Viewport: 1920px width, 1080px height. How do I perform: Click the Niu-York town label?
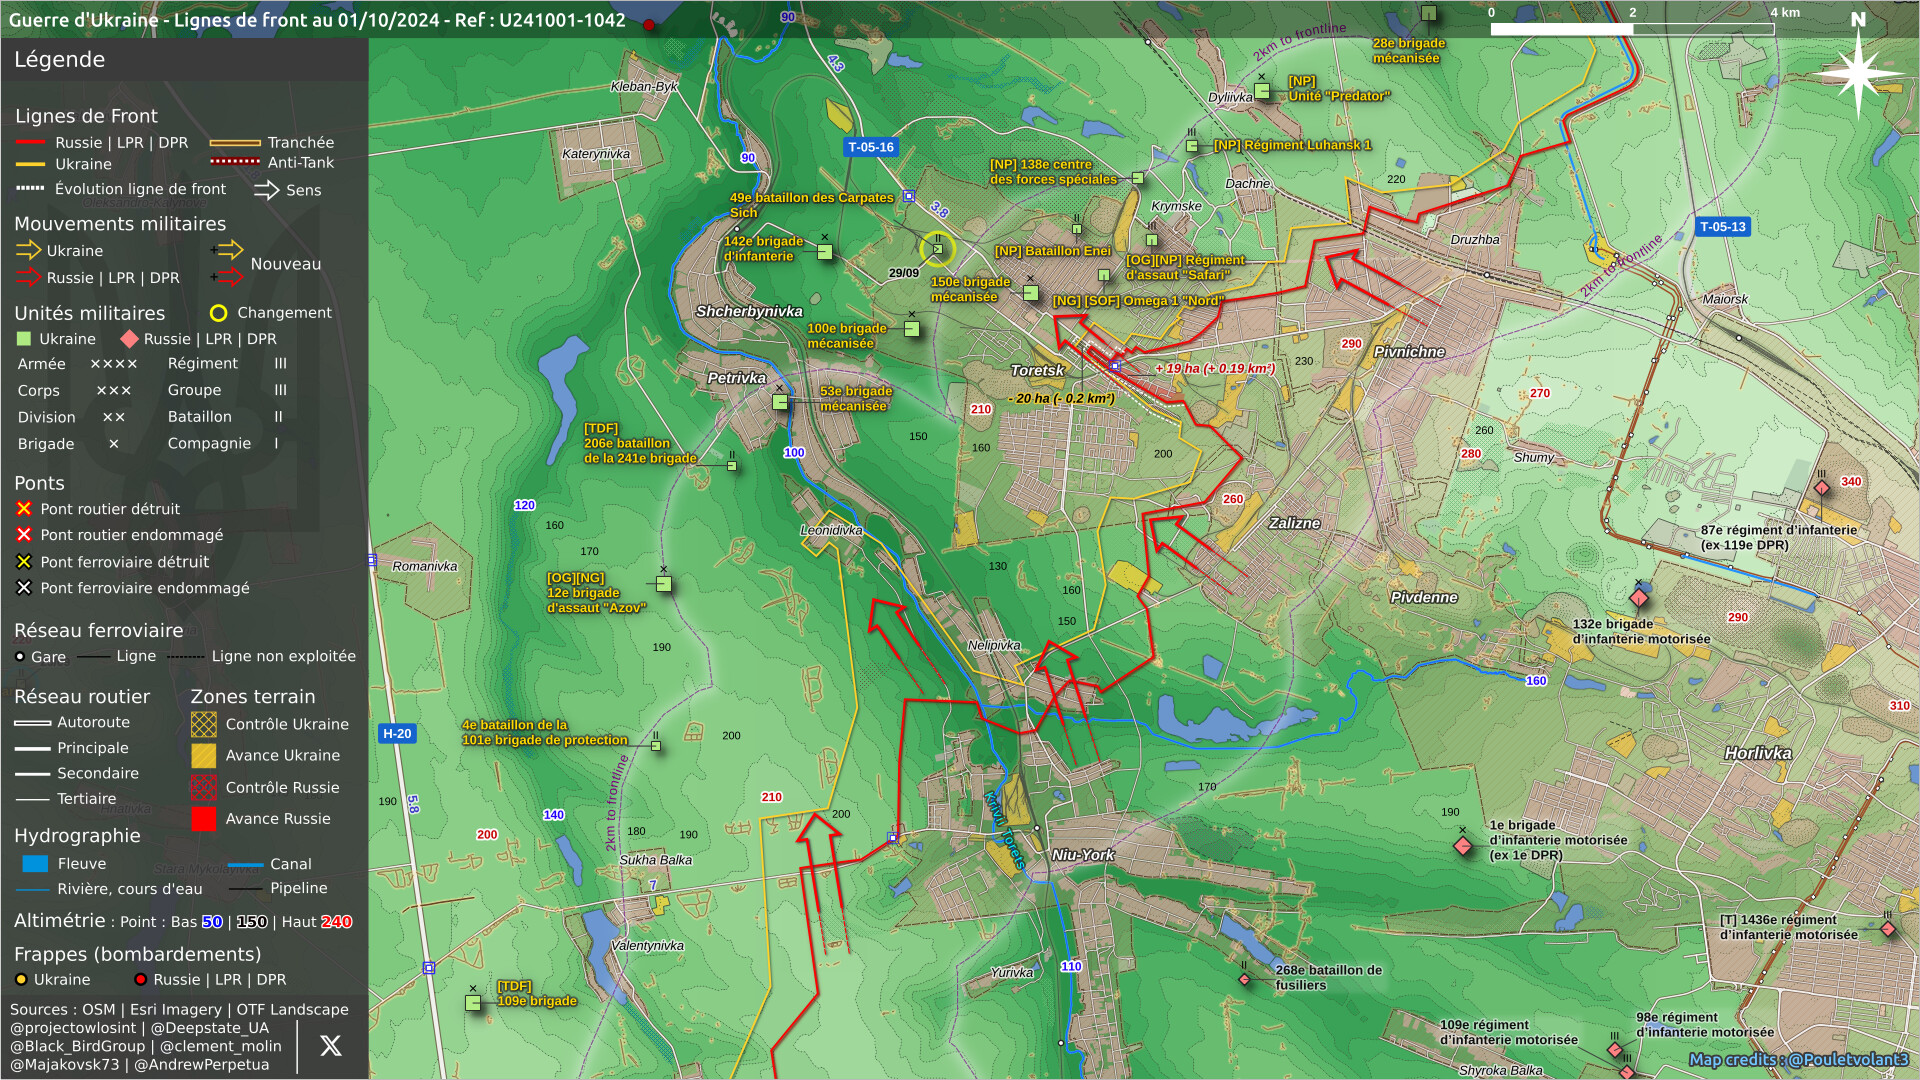pos(1082,855)
